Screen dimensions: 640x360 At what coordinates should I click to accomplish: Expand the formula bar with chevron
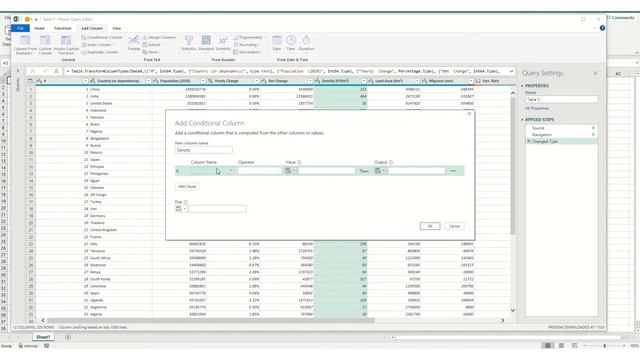point(511,71)
